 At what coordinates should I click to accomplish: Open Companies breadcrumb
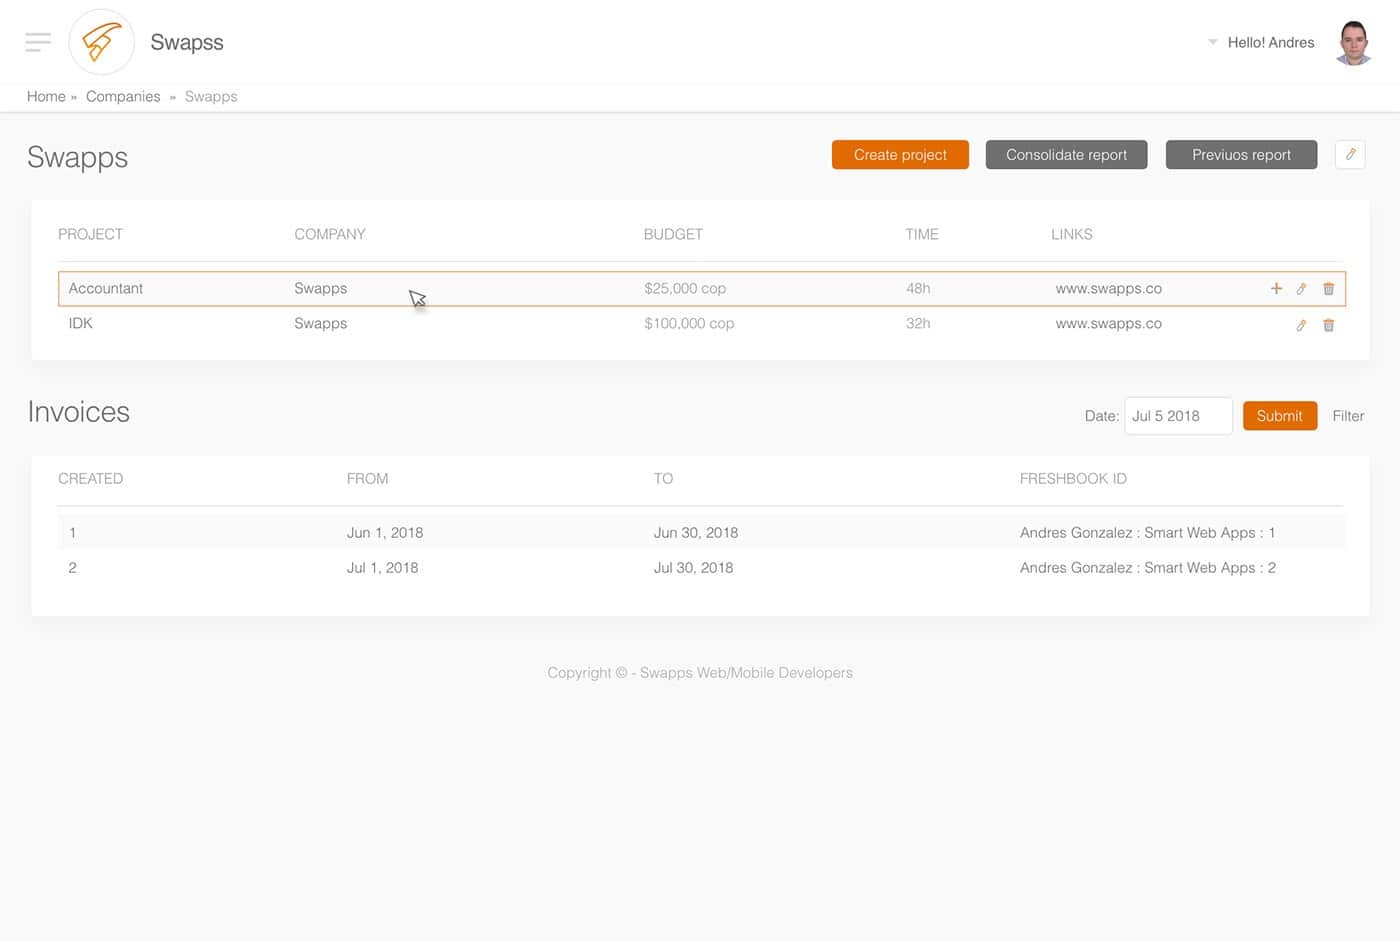click(123, 96)
